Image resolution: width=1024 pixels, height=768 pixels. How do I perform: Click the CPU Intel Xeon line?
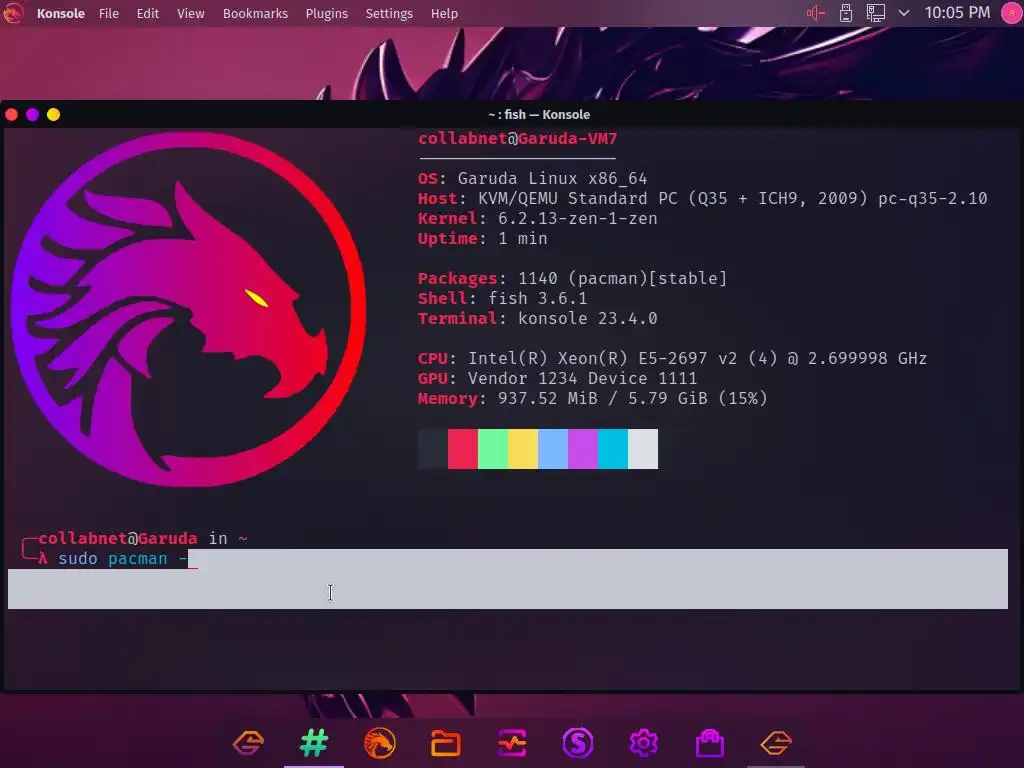[x=673, y=359]
